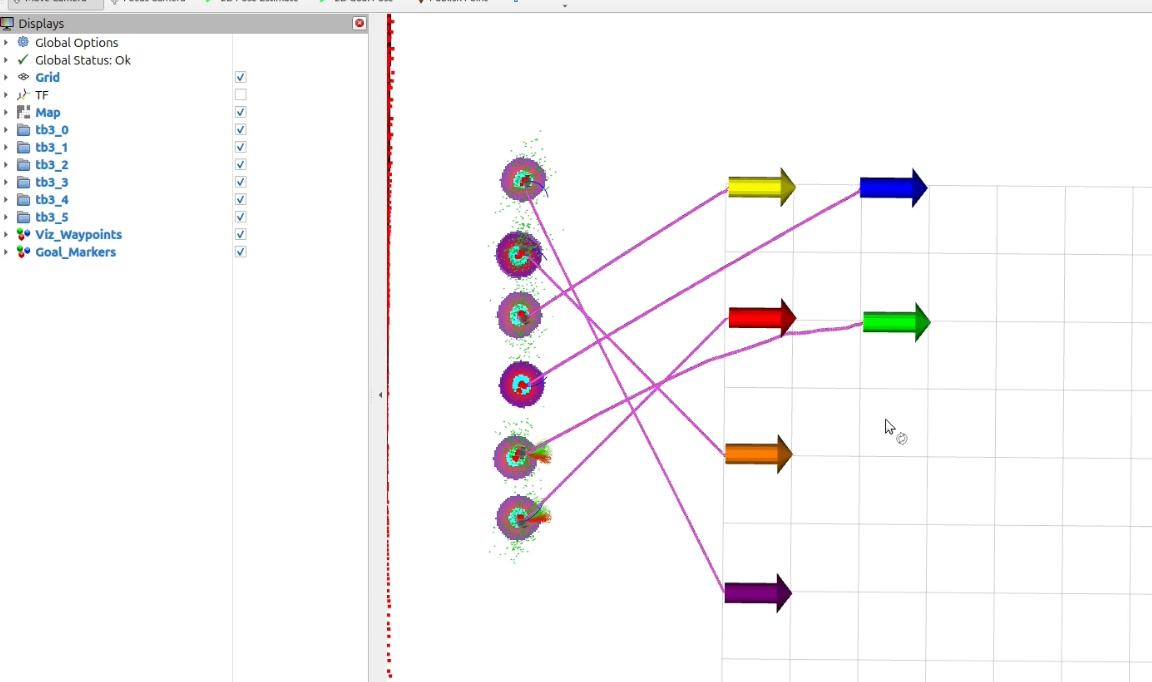Click the Displays panel collapse handle
This screenshot has width=1152, height=682.
[380, 395]
